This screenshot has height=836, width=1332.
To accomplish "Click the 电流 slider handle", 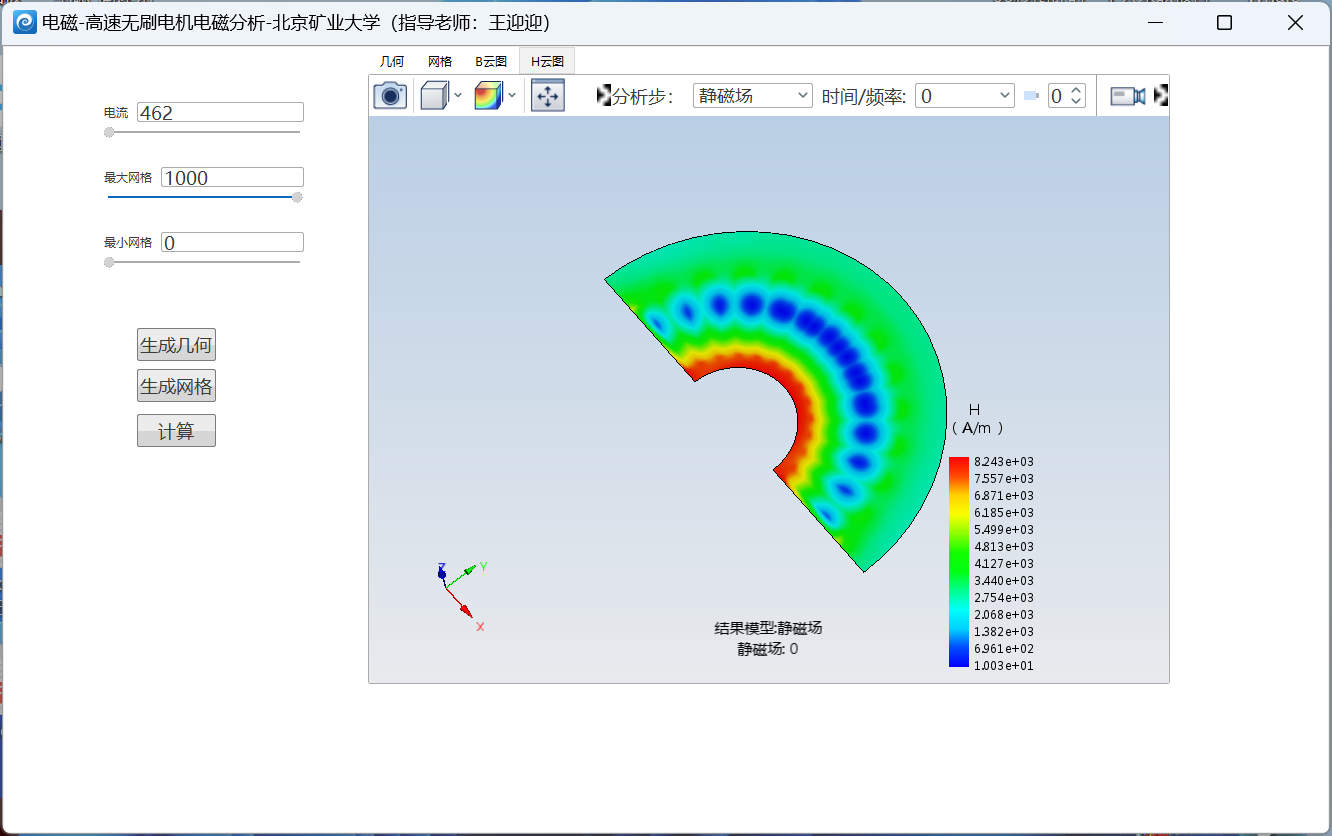I will 109,132.
